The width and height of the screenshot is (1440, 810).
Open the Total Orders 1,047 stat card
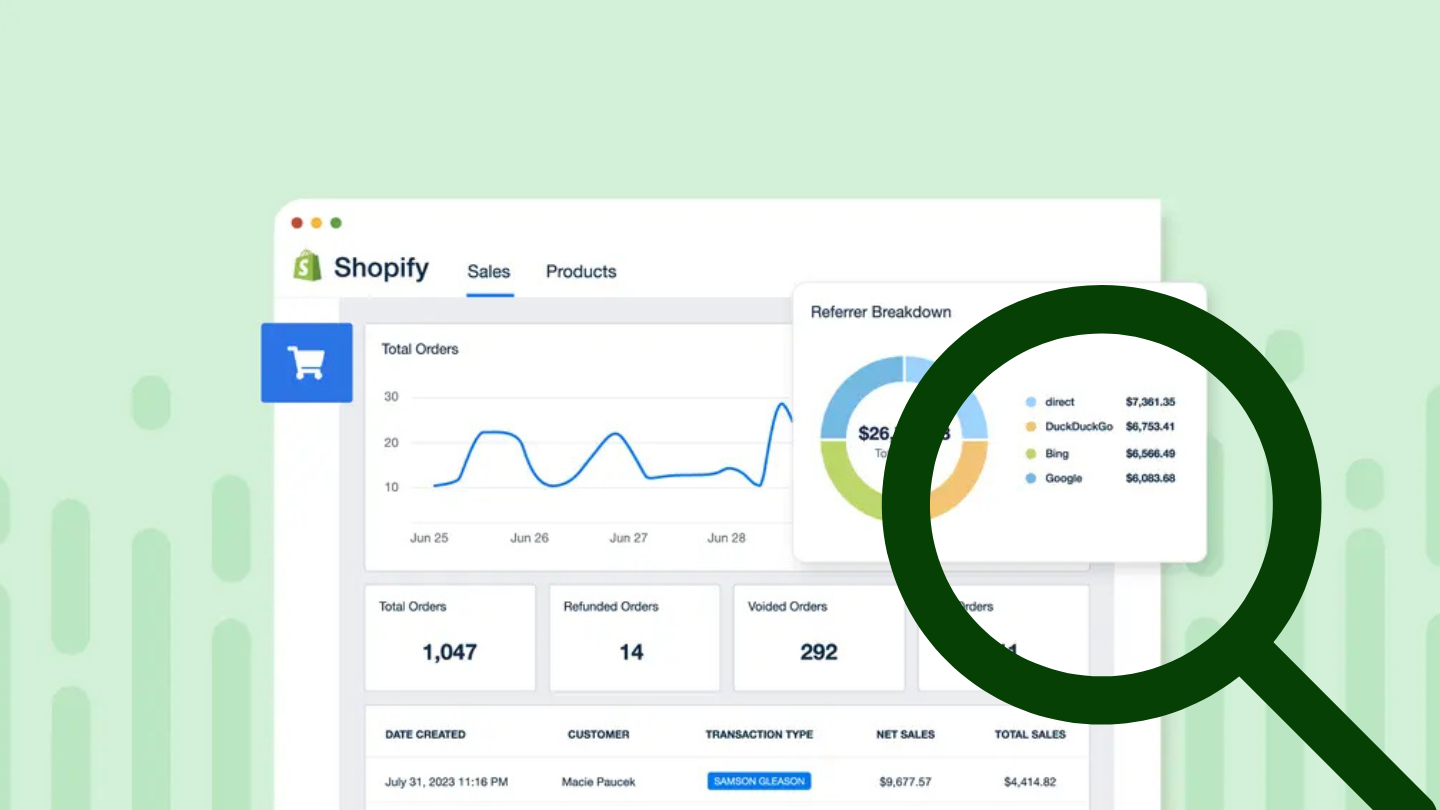pos(450,637)
